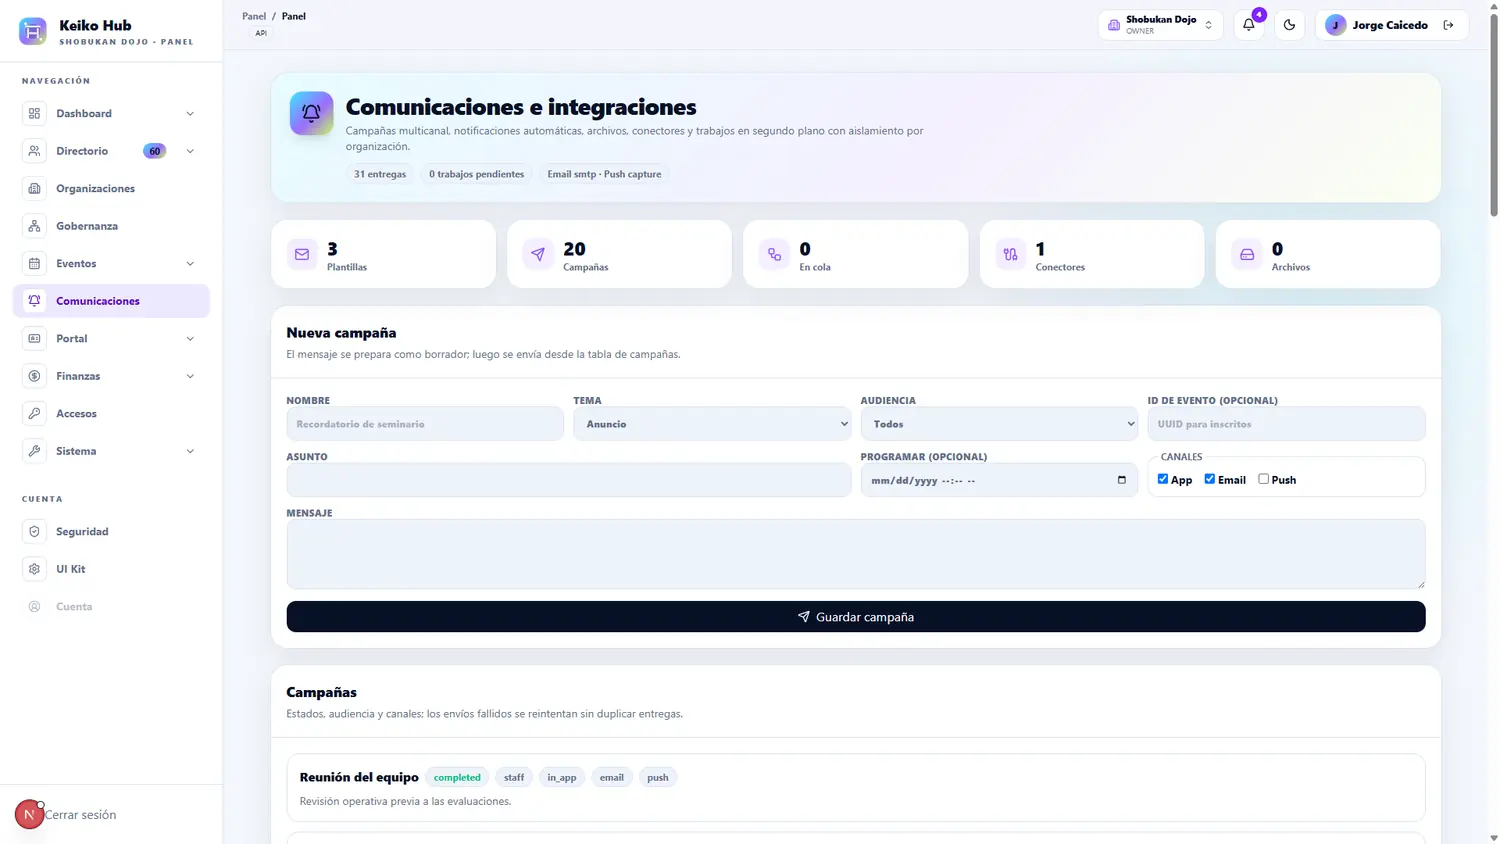This screenshot has height=844, width=1500.
Task: Click the Accesos key icon
Action: 34,414
